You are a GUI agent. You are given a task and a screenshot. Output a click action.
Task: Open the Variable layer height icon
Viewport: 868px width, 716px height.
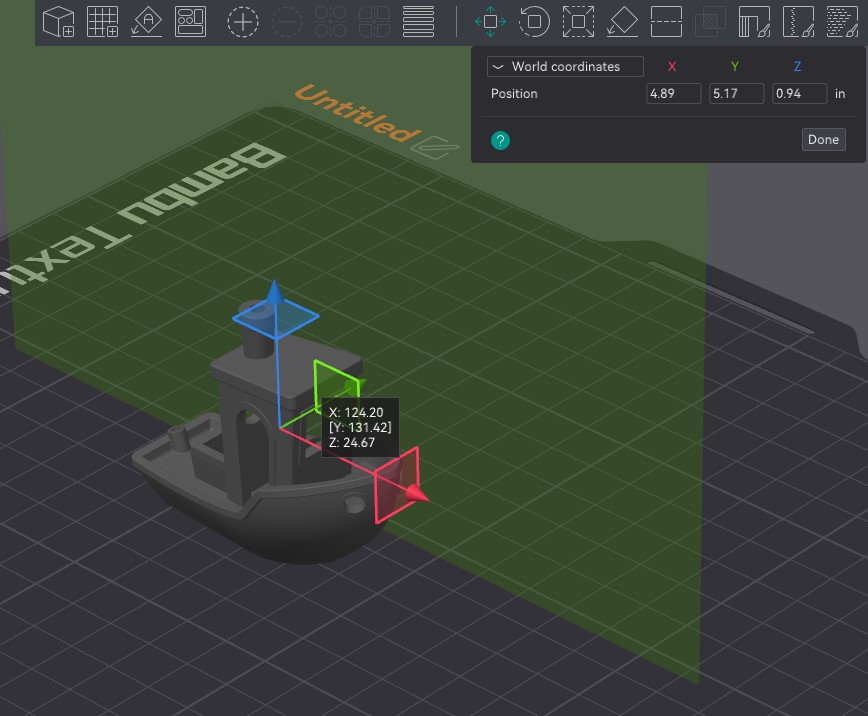pos(418,22)
